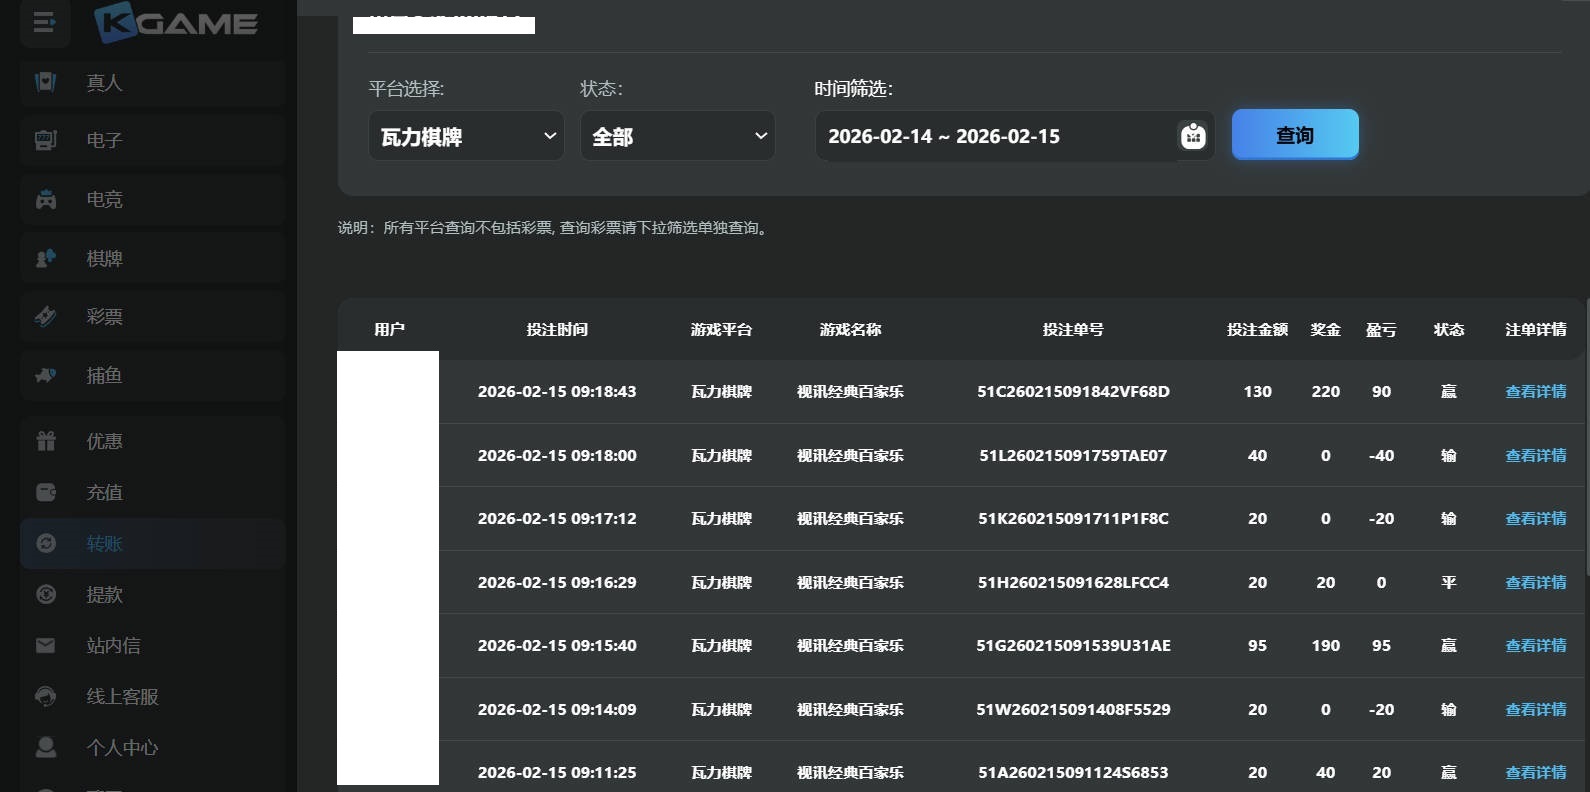Open 线上客服 customer service headset icon
Image resolution: width=1590 pixels, height=792 pixels.
46,696
